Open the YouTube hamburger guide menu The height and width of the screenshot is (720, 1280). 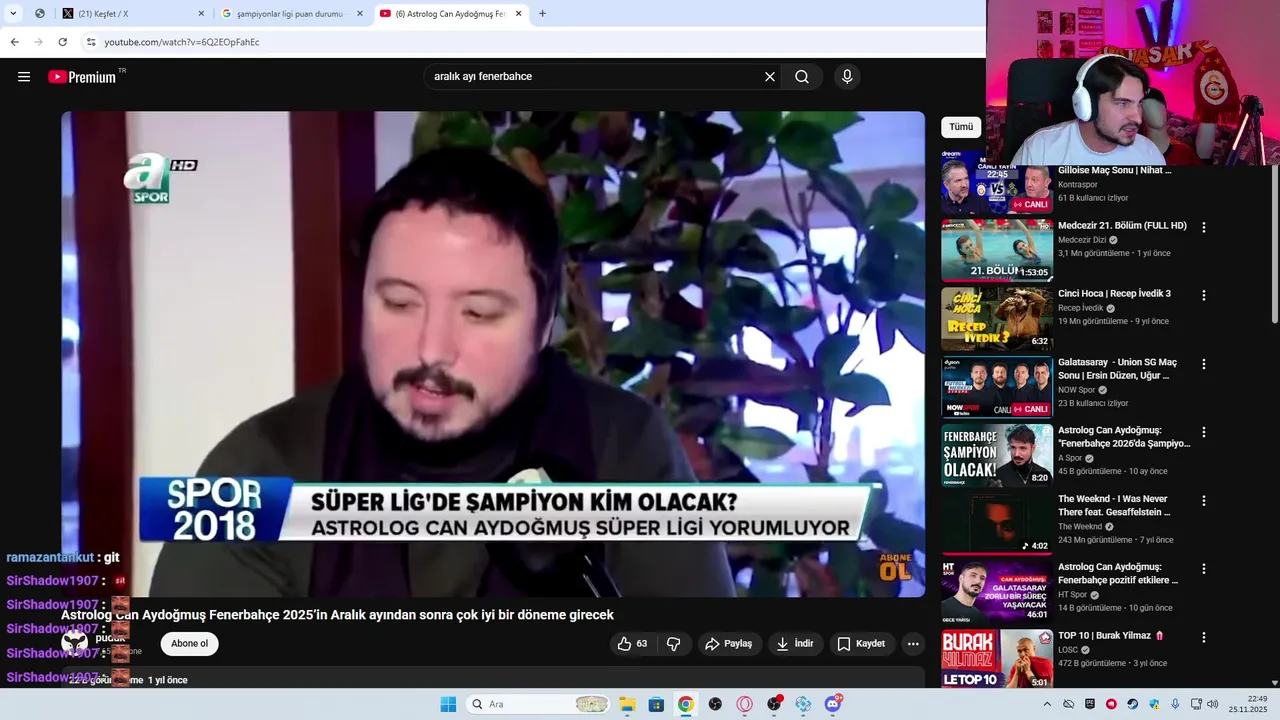pyautogui.click(x=24, y=77)
